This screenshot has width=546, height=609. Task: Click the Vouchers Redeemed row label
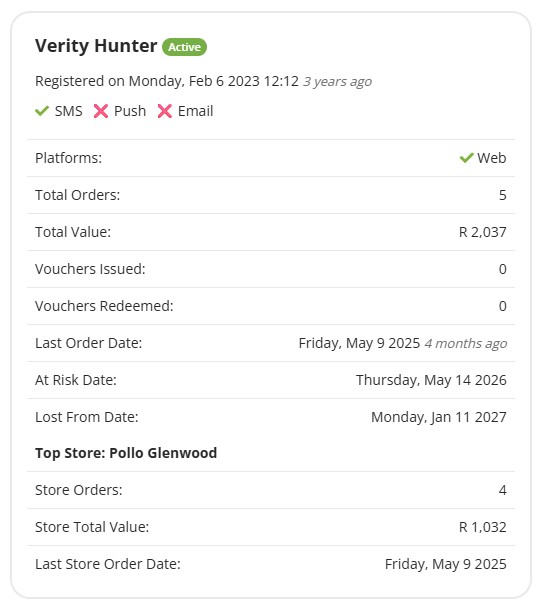(x=104, y=306)
